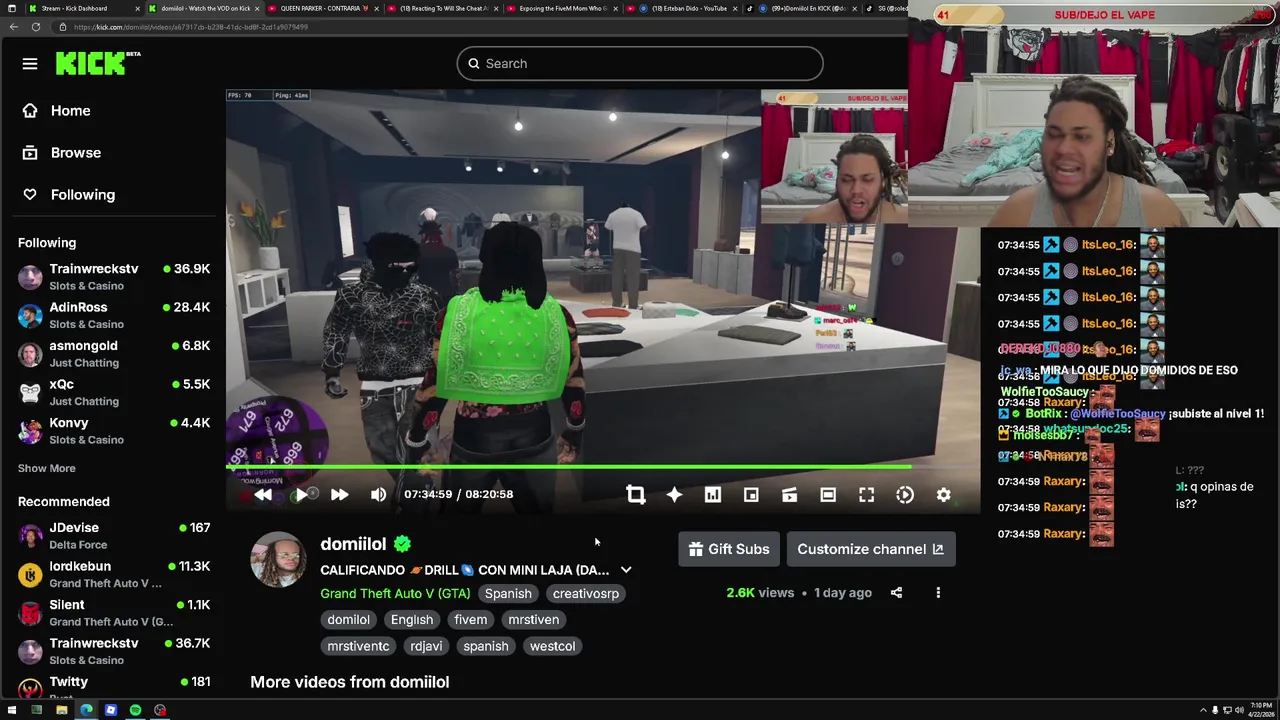Open Grand Theft Auto V category link
The height and width of the screenshot is (720, 1280).
(396, 593)
